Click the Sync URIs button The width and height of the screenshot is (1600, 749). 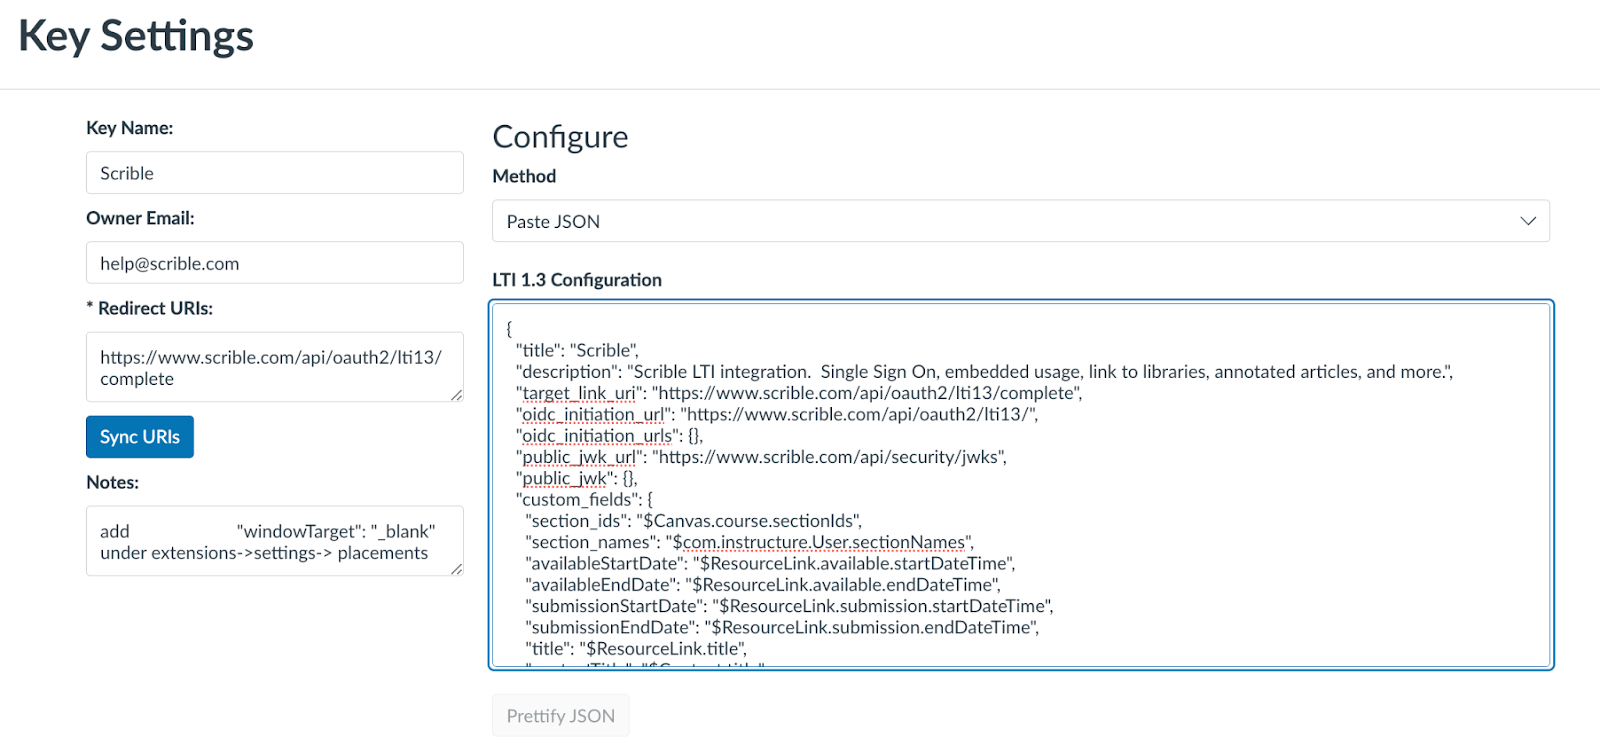coord(140,437)
